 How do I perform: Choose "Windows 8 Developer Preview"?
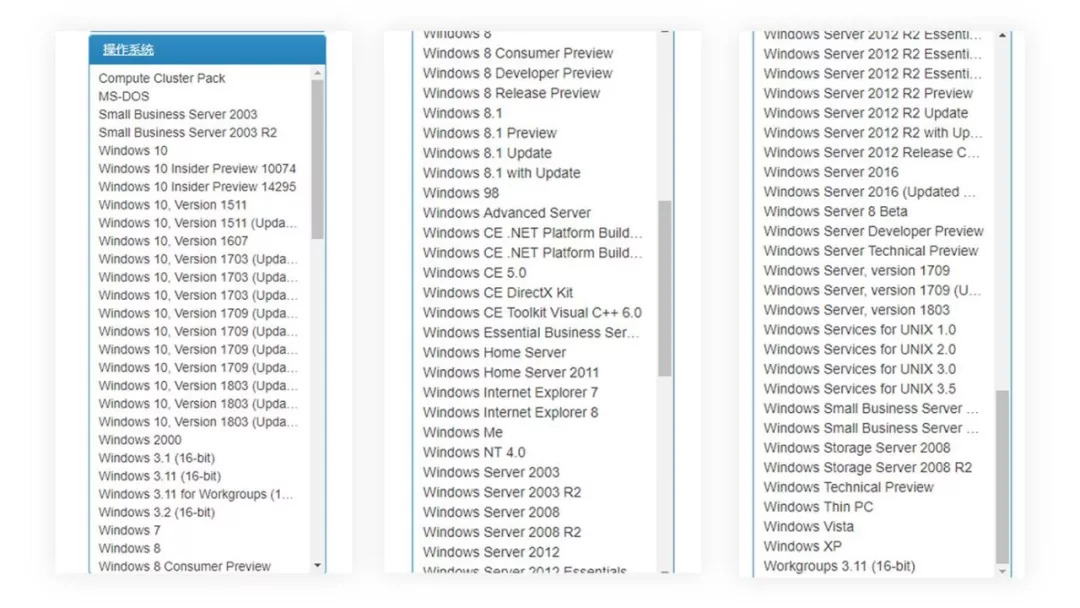pos(517,73)
